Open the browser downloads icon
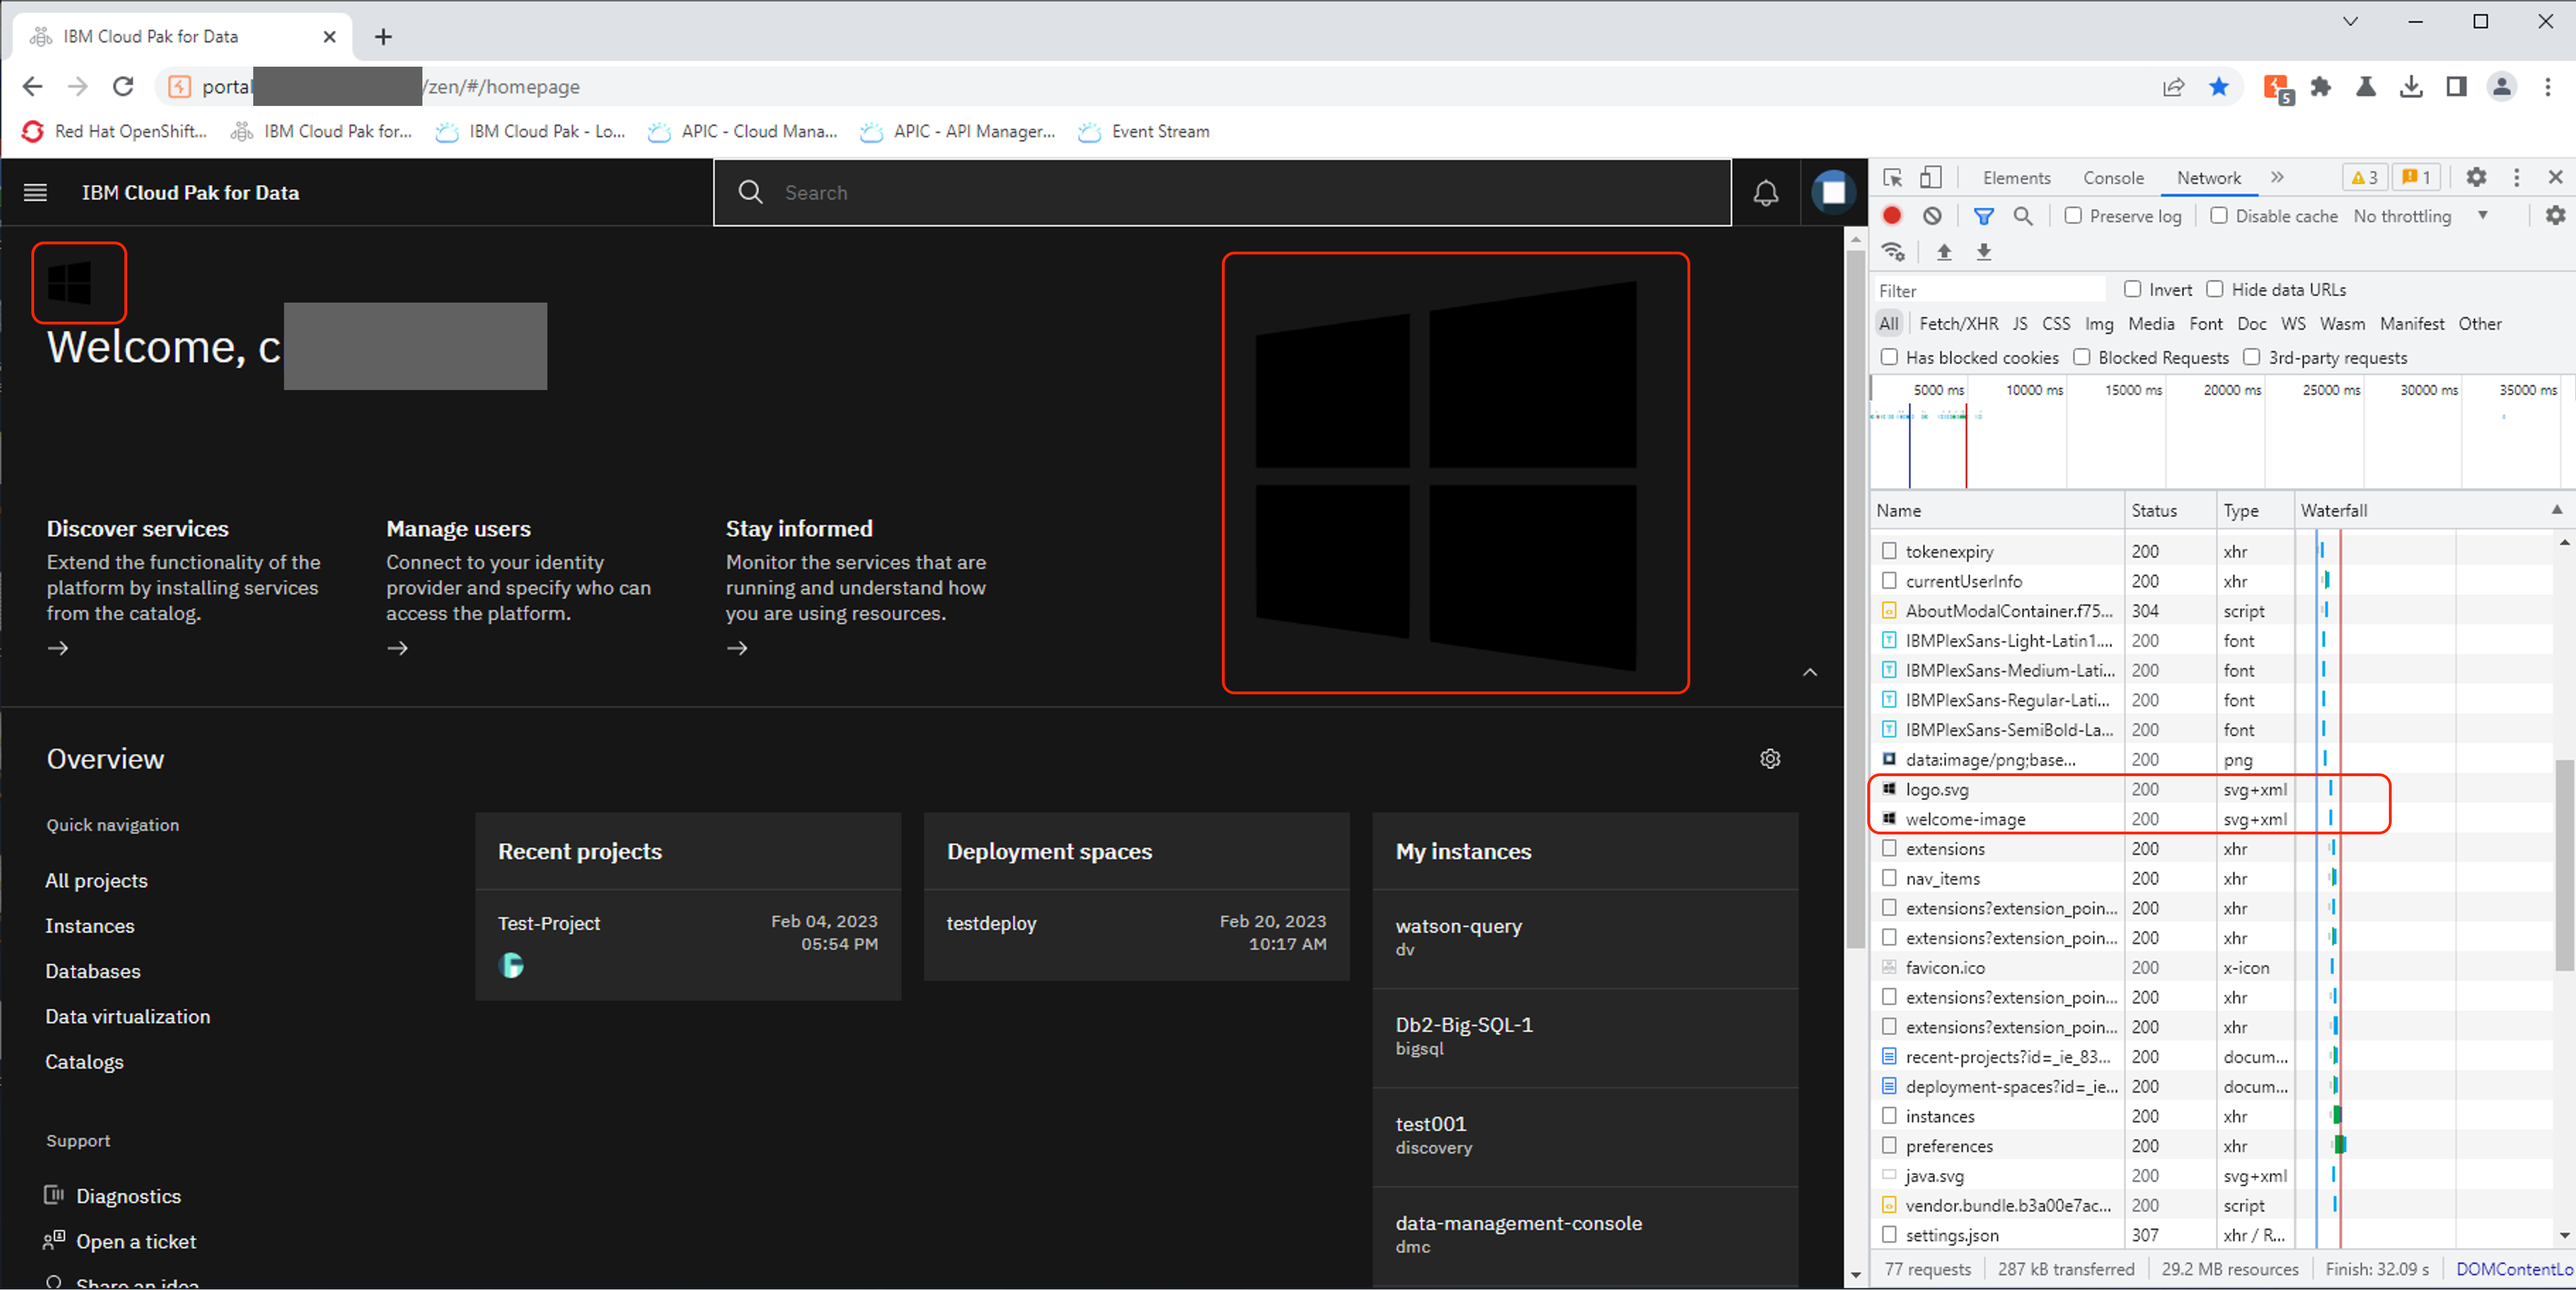The height and width of the screenshot is (1290, 2576). pyautogui.click(x=2411, y=87)
